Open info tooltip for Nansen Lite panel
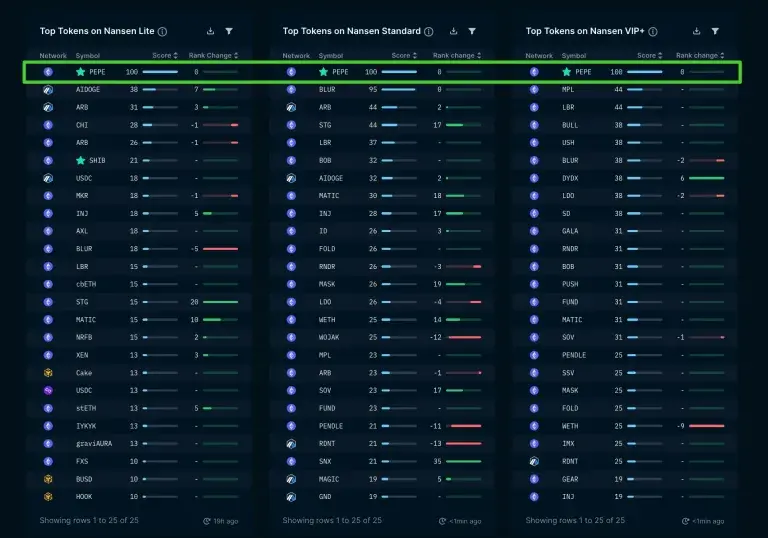 pos(163,32)
